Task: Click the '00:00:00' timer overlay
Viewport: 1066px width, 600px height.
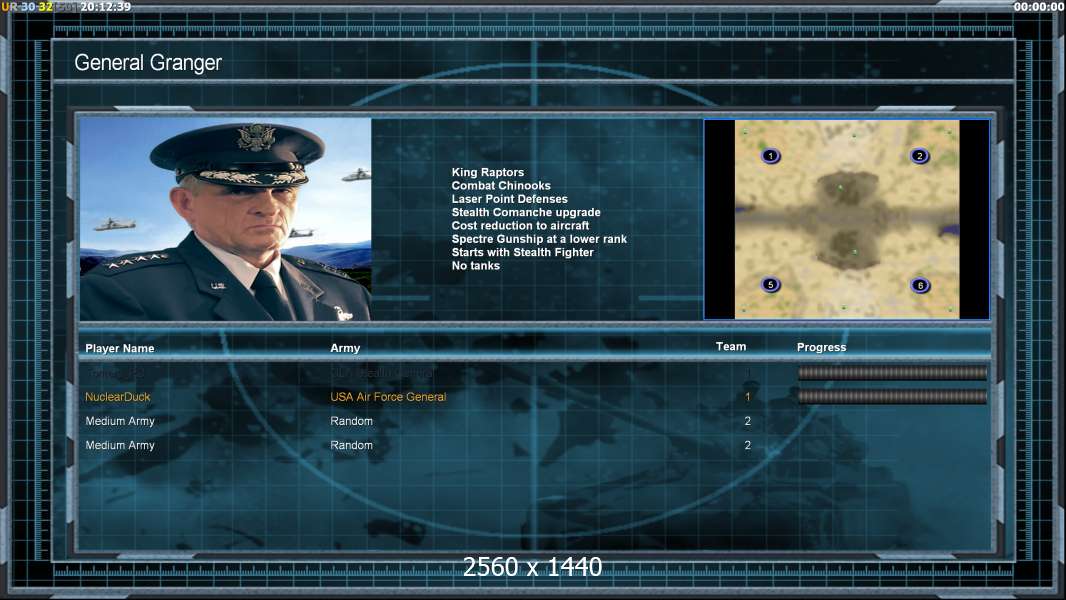Action: pos(1038,6)
